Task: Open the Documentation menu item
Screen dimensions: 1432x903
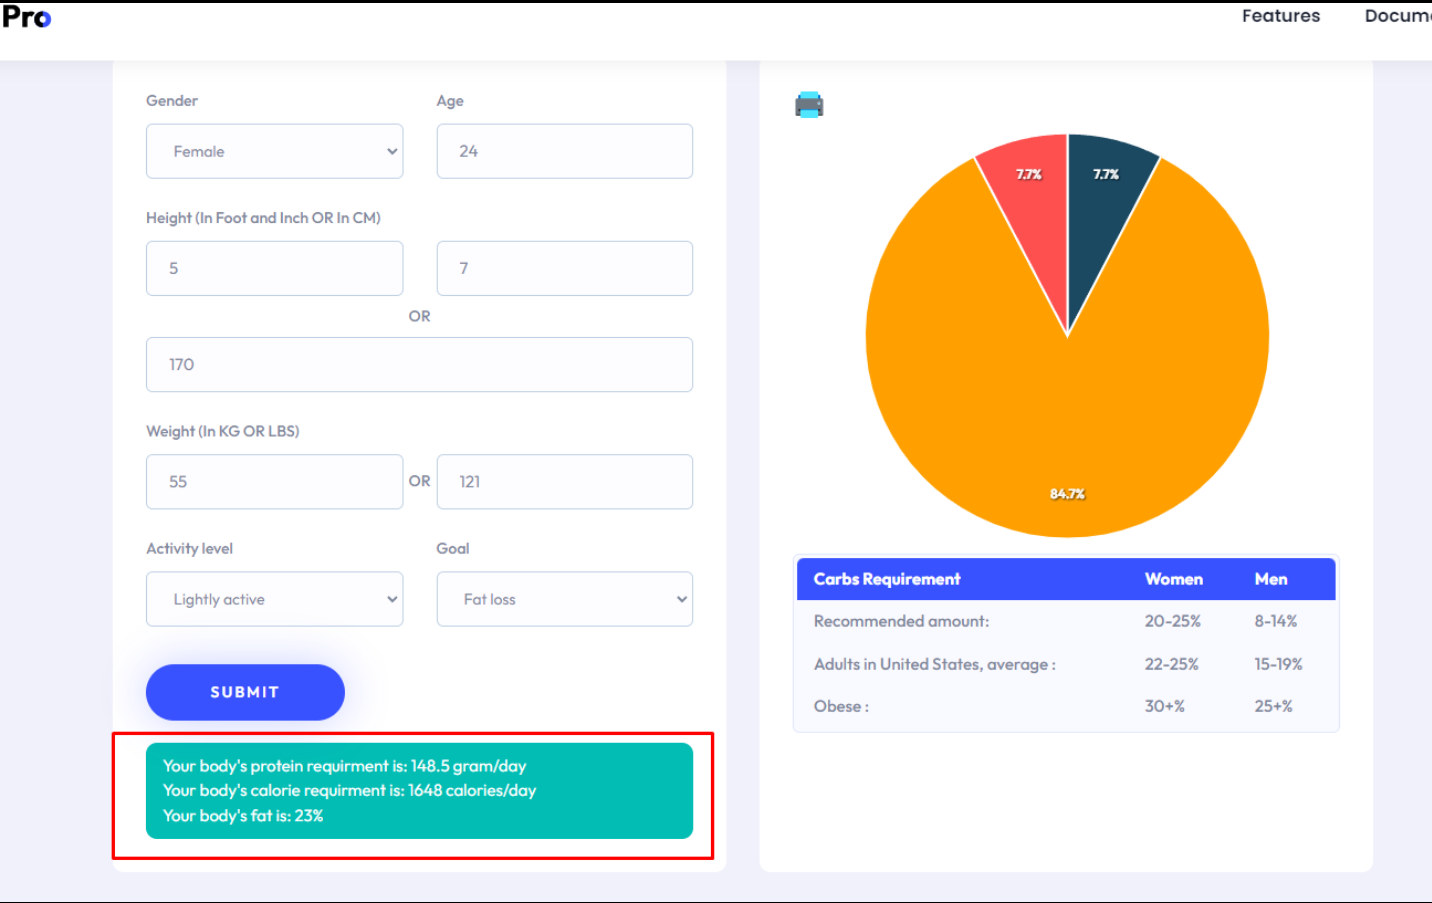Action: (x=1398, y=16)
